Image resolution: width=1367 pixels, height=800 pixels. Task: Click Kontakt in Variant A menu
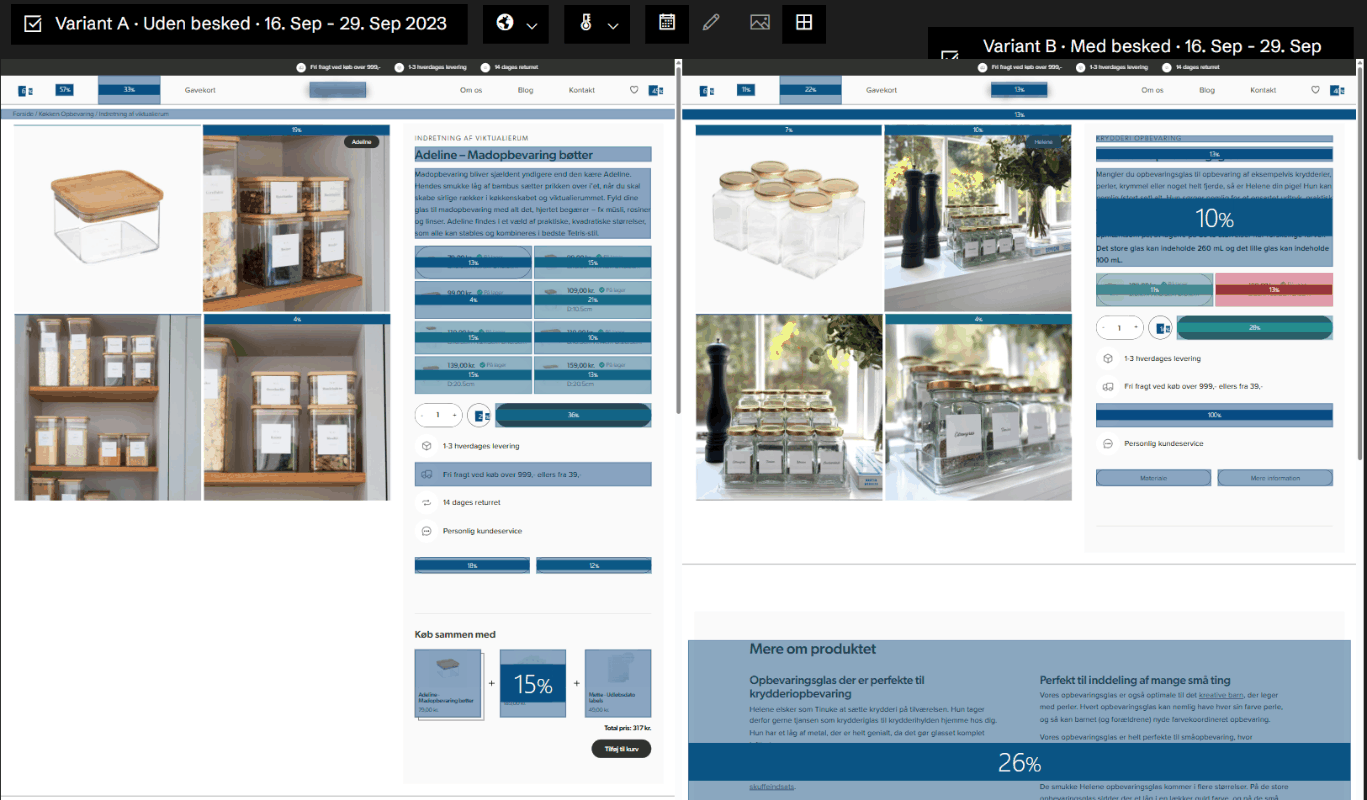click(582, 90)
